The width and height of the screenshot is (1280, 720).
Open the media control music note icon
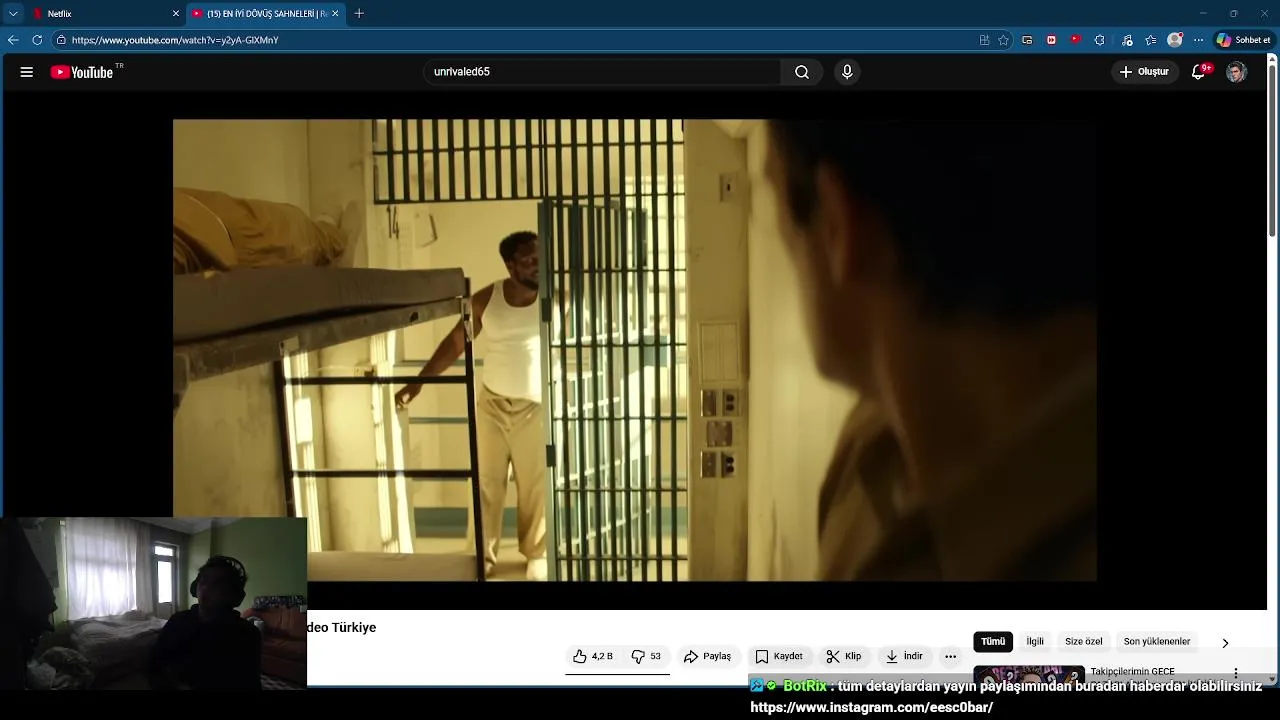tap(1127, 40)
